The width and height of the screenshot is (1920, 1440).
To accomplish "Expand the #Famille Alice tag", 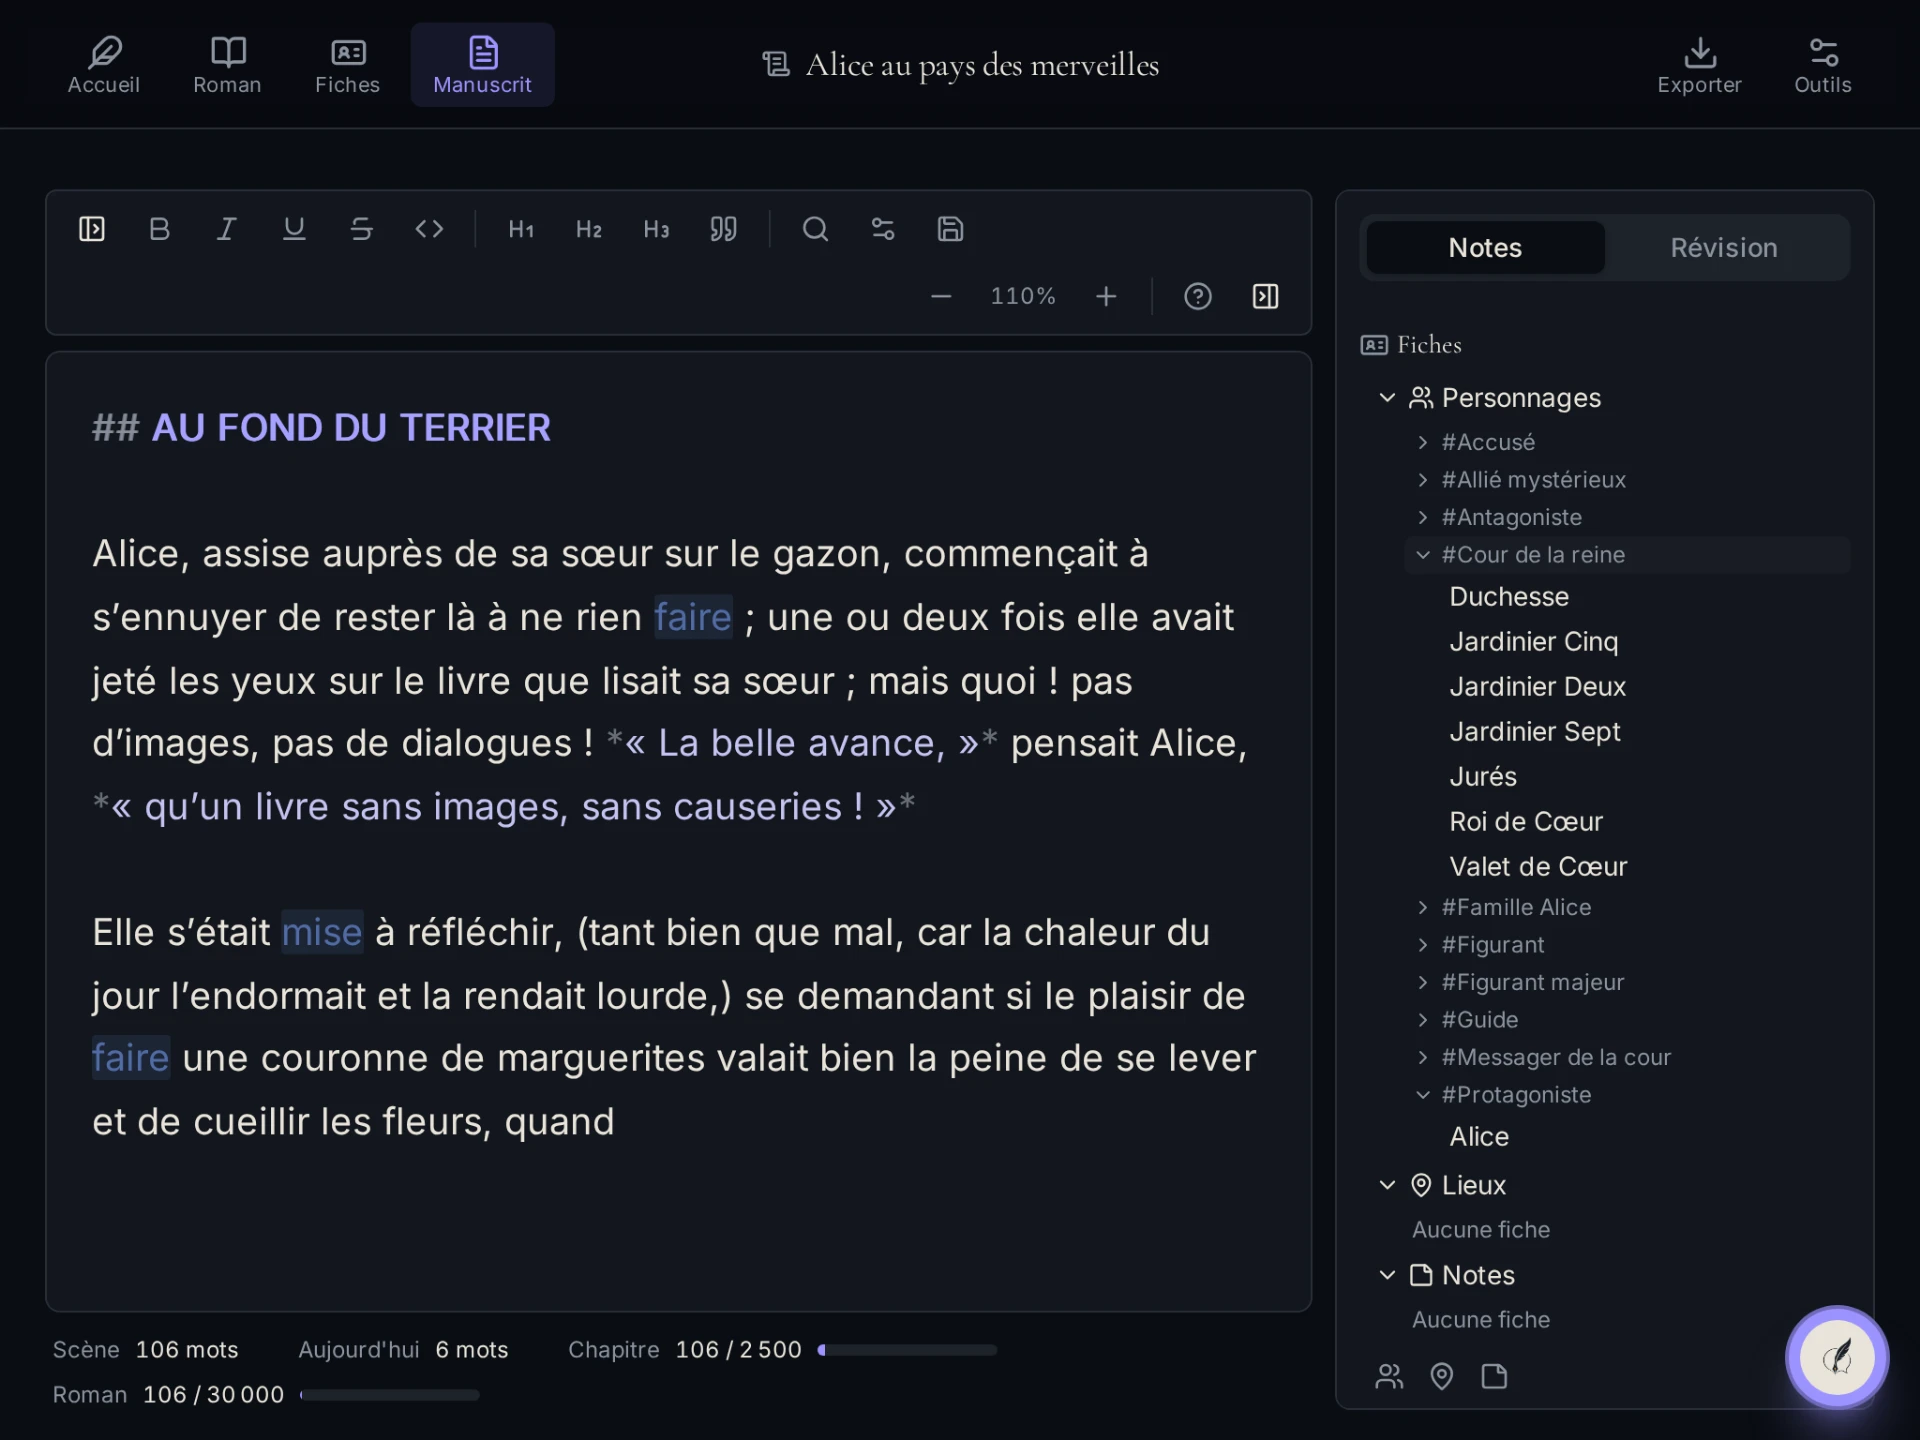I will [1423, 907].
